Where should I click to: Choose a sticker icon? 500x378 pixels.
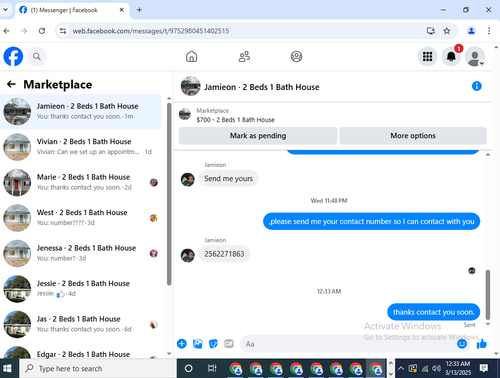click(213, 344)
